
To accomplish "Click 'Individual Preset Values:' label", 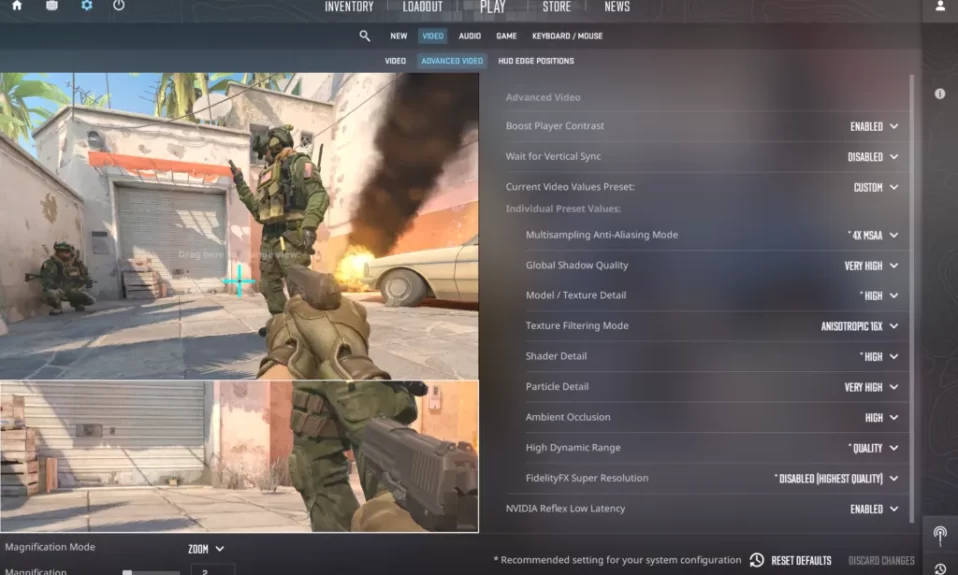I will (x=563, y=209).
